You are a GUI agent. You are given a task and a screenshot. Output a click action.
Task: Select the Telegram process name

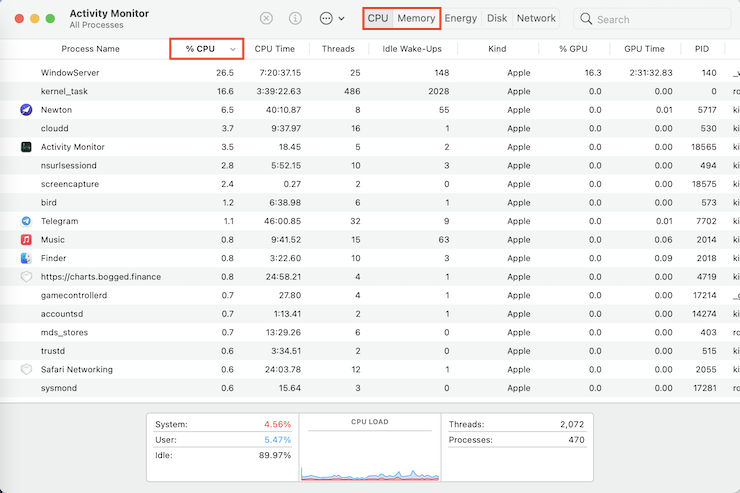(x=59, y=221)
